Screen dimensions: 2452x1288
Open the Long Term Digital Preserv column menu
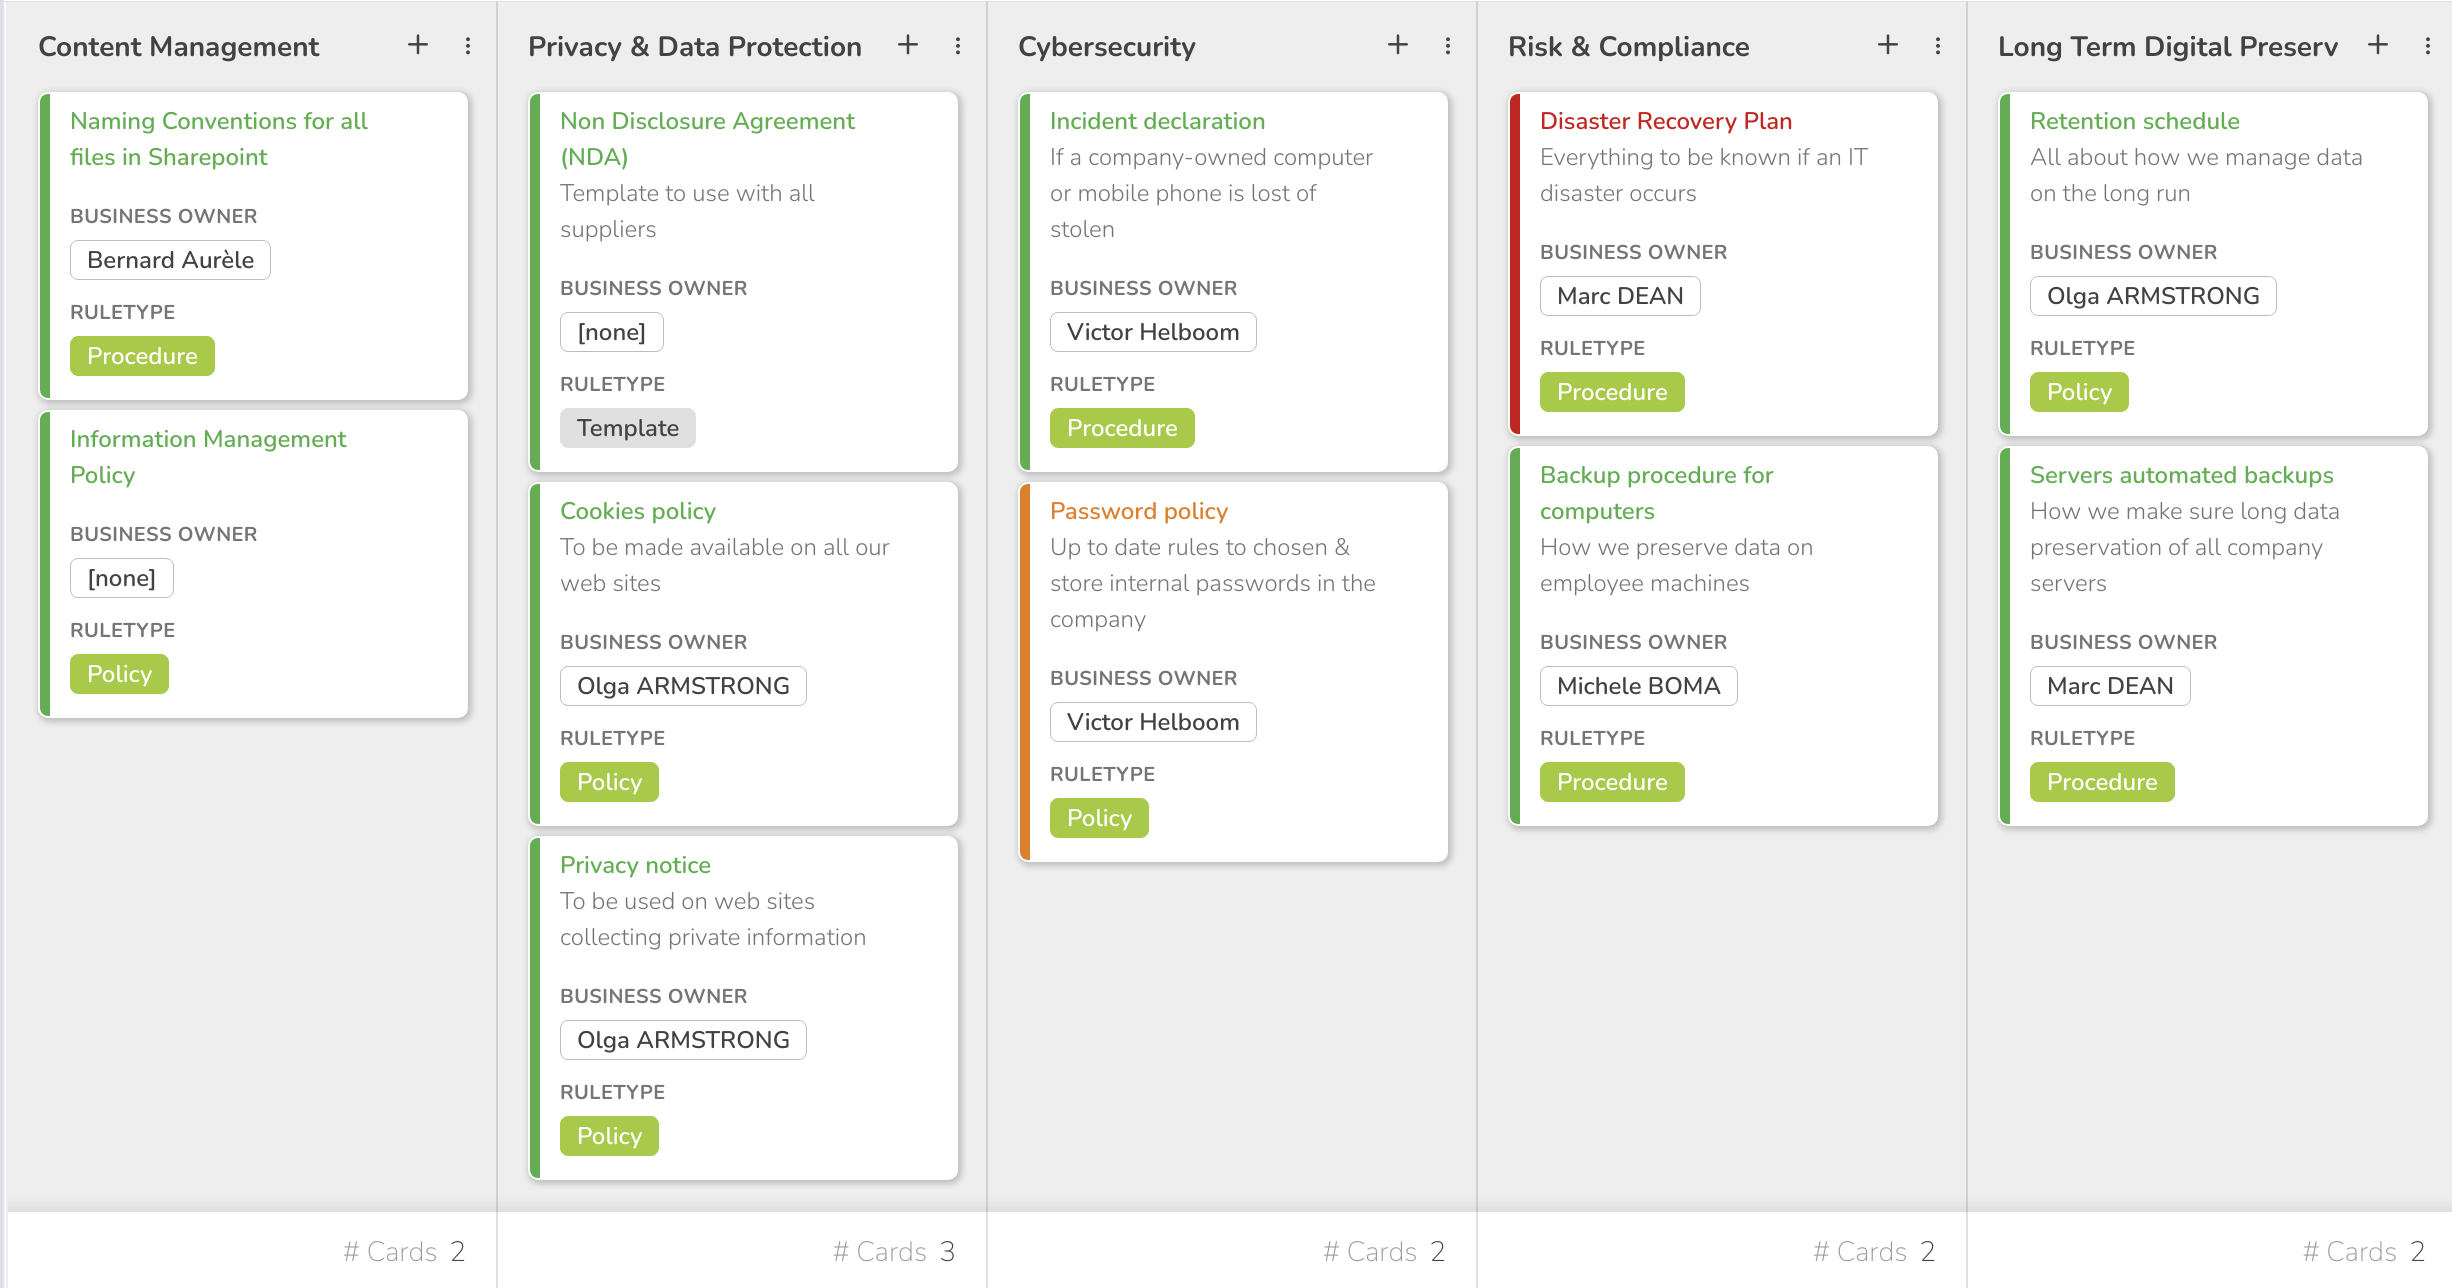(x=2427, y=45)
